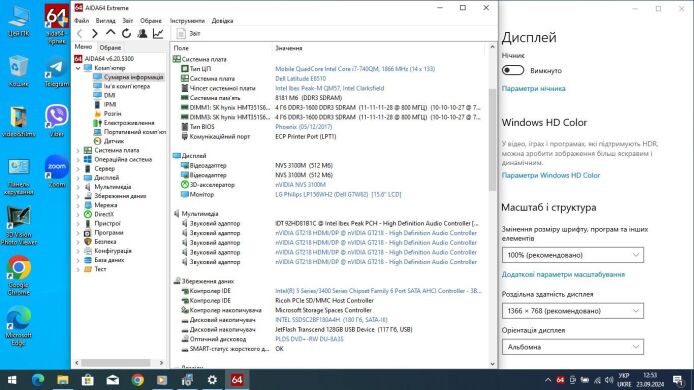Click the Значення column header
Viewport: 694px width, 390px height.
[x=289, y=48]
